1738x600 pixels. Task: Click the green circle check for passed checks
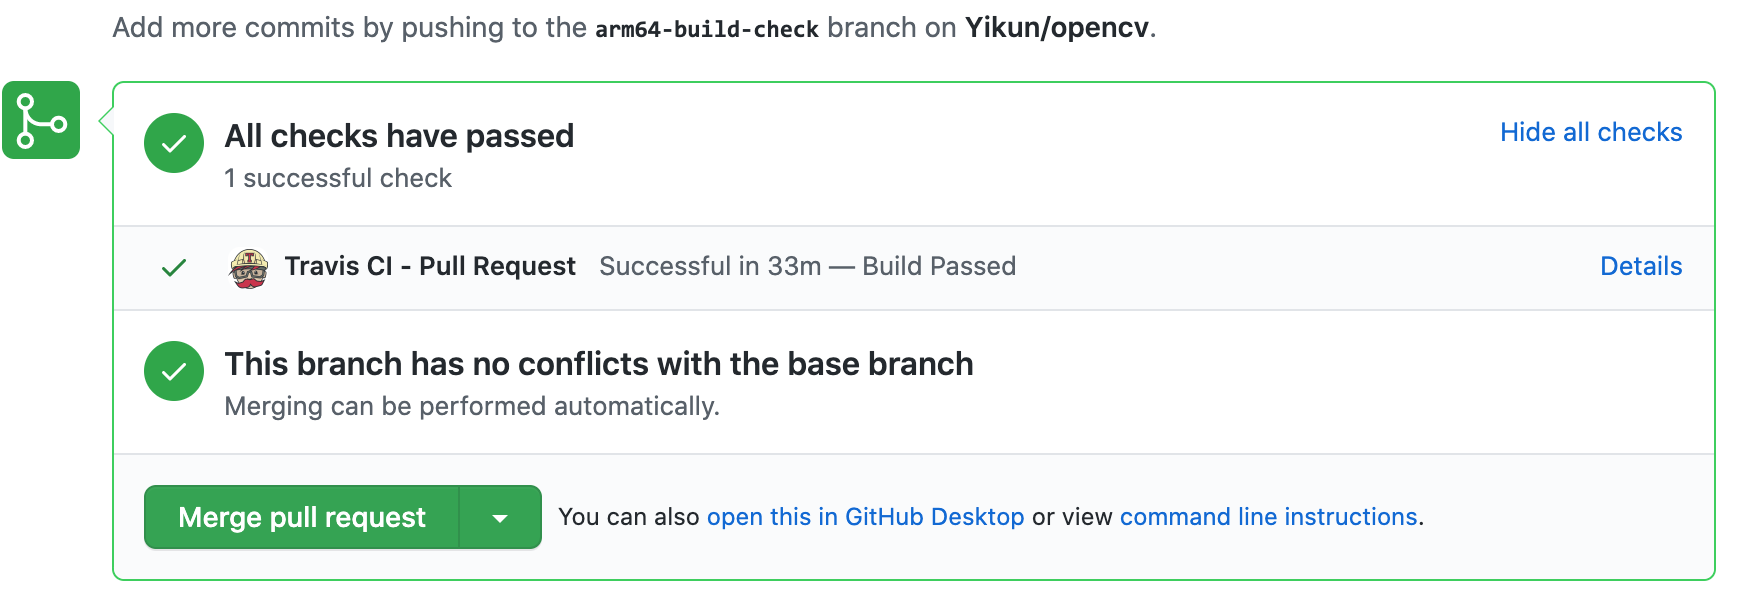coord(174,144)
